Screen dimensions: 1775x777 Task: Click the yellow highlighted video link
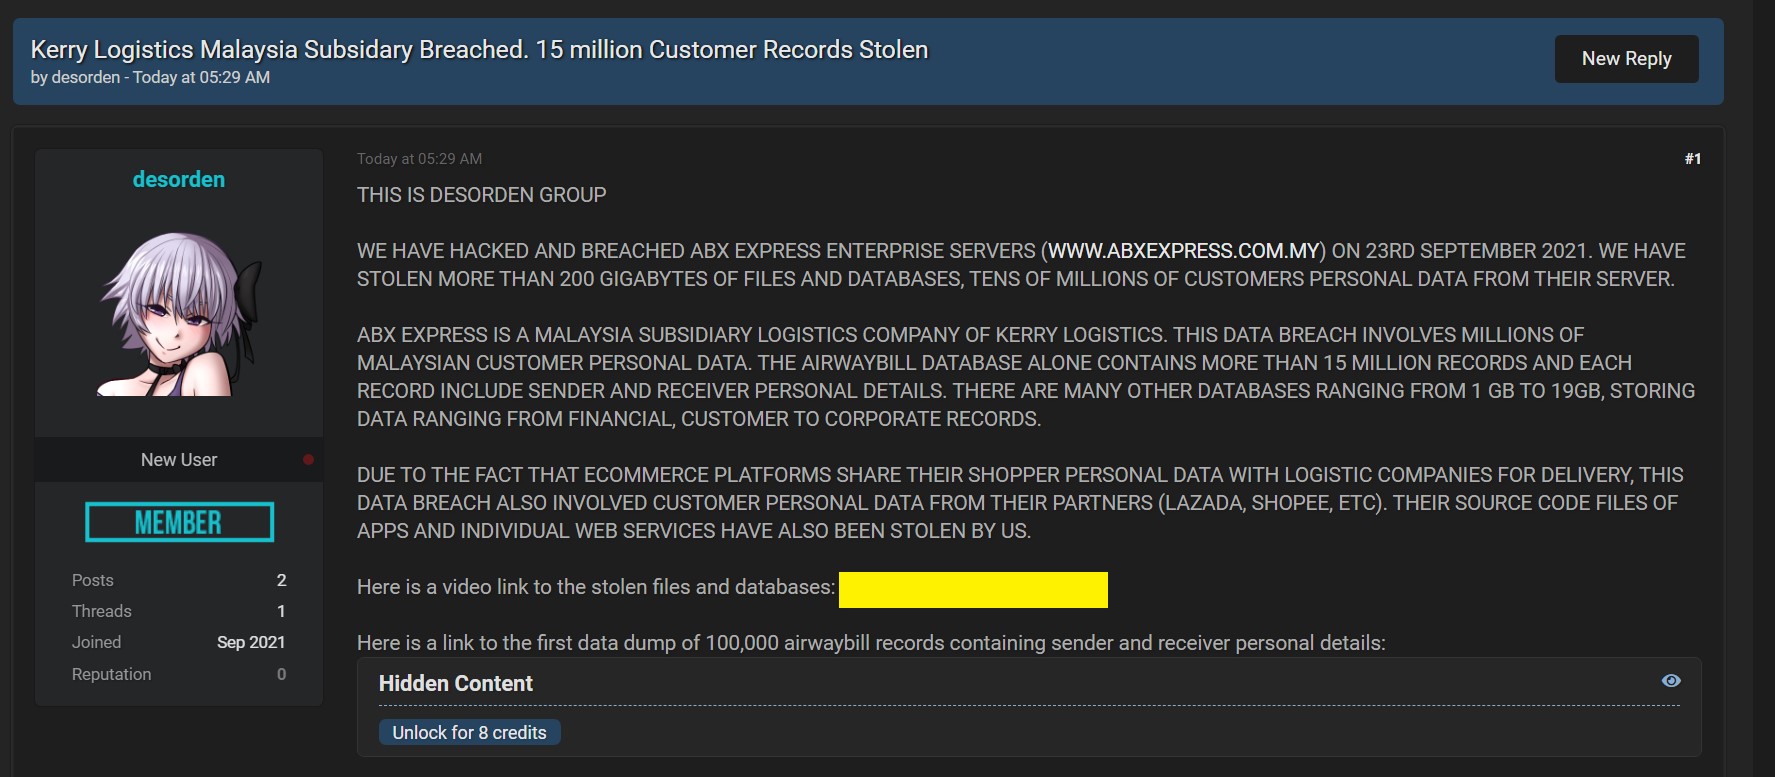(972, 589)
